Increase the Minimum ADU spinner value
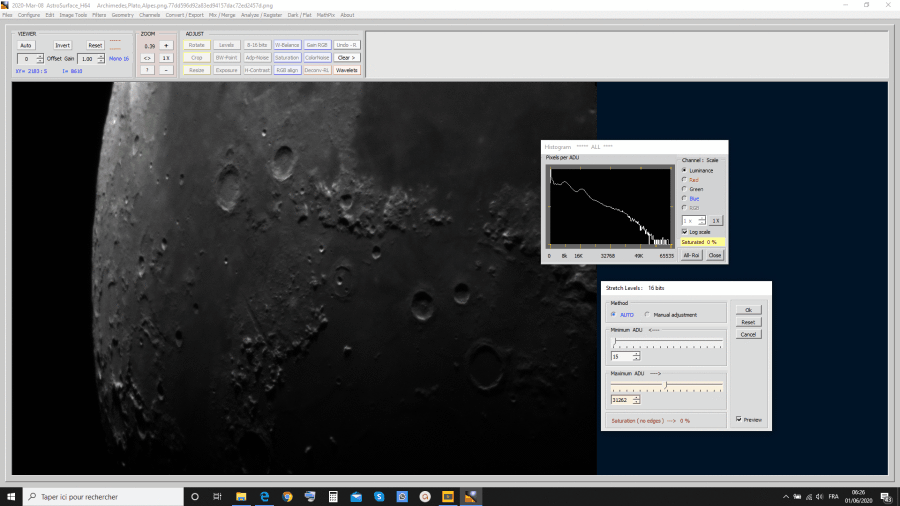The height and width of the screenshot is (506, 900). pos(638,353)
